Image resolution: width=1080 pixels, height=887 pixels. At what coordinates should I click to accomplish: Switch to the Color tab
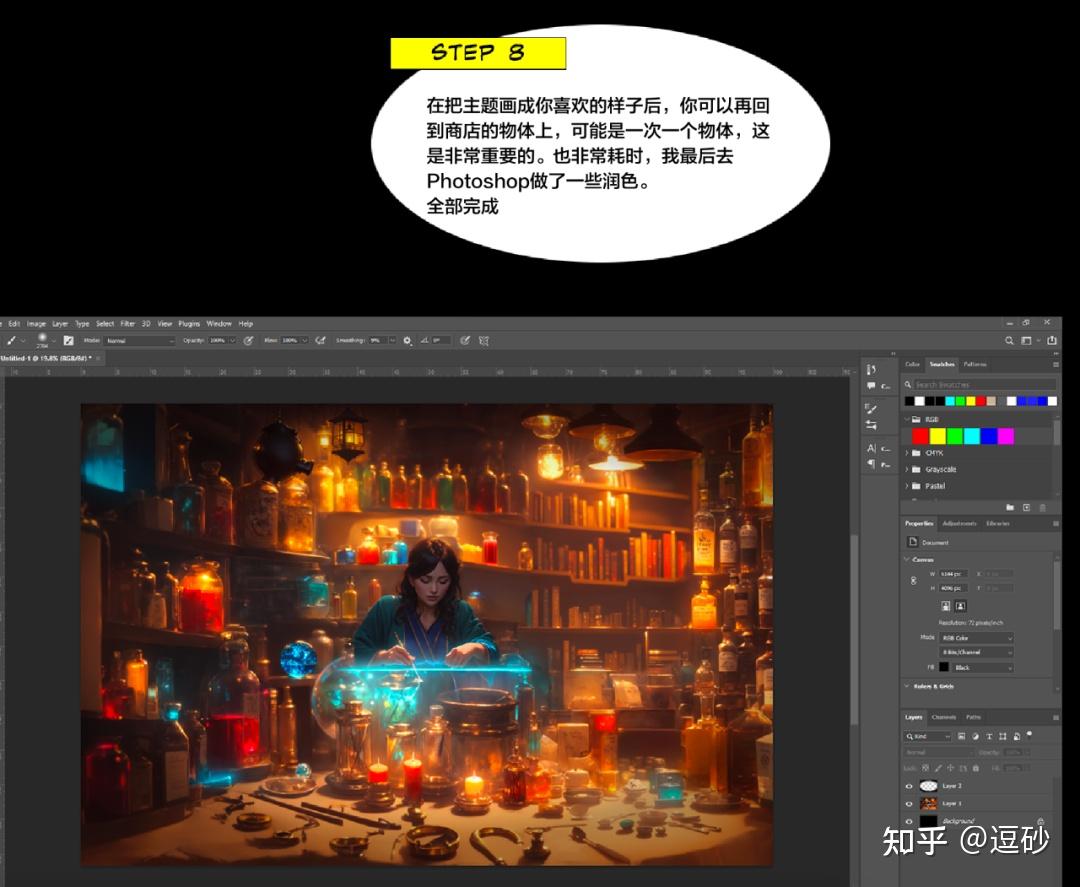(x=912, y=364)
